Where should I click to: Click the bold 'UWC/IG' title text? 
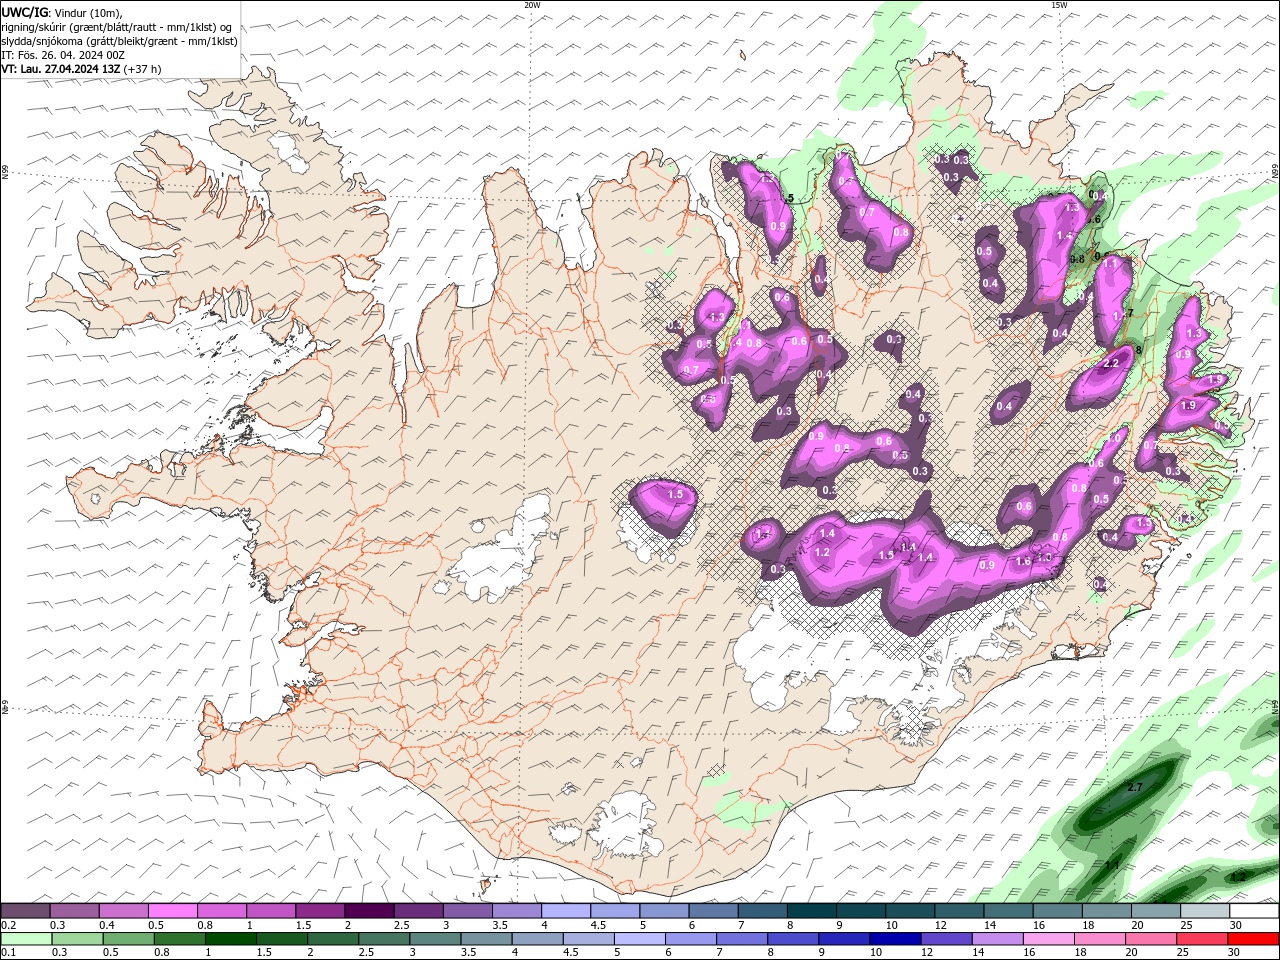[x=25, y=12]
